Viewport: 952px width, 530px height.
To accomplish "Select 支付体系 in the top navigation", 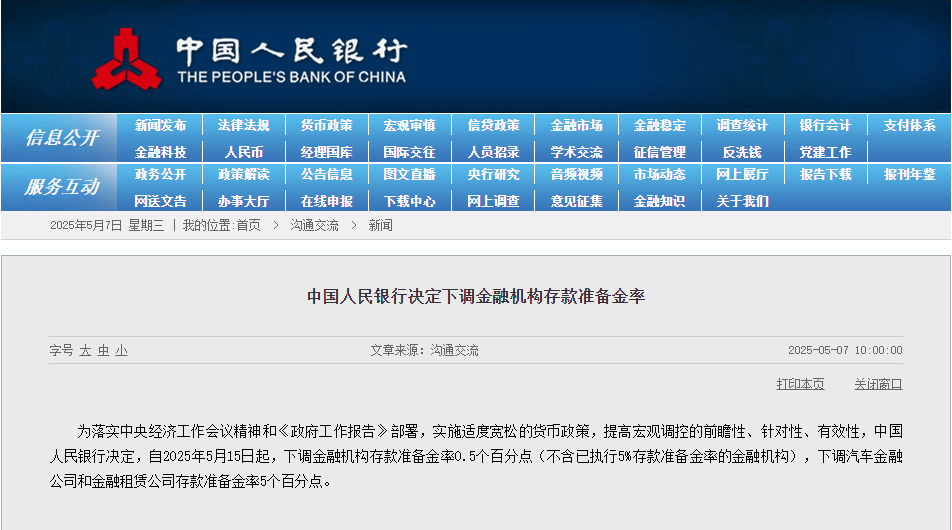I will pyautogui.click(x=909, y=126).
